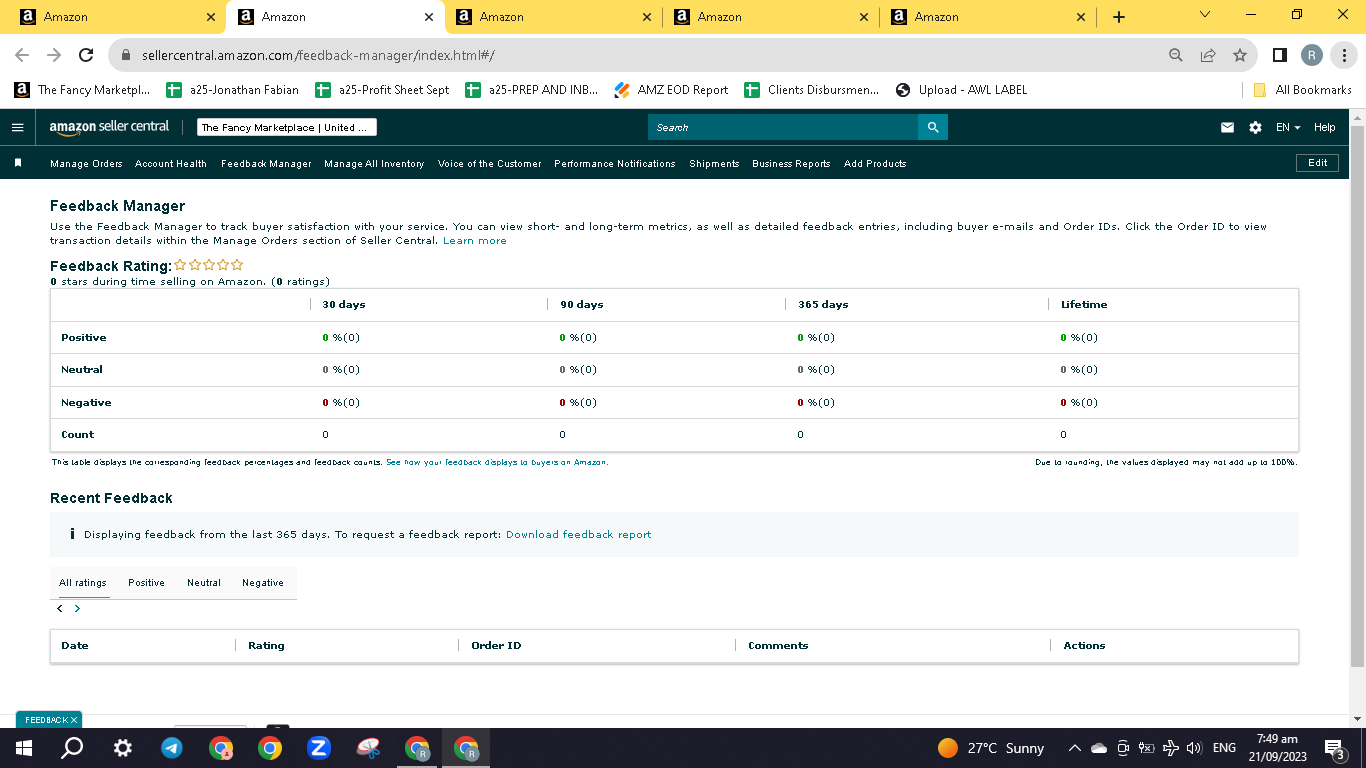
Task: Open the Settings gear on the taskbar
Action: coord(122,748)
